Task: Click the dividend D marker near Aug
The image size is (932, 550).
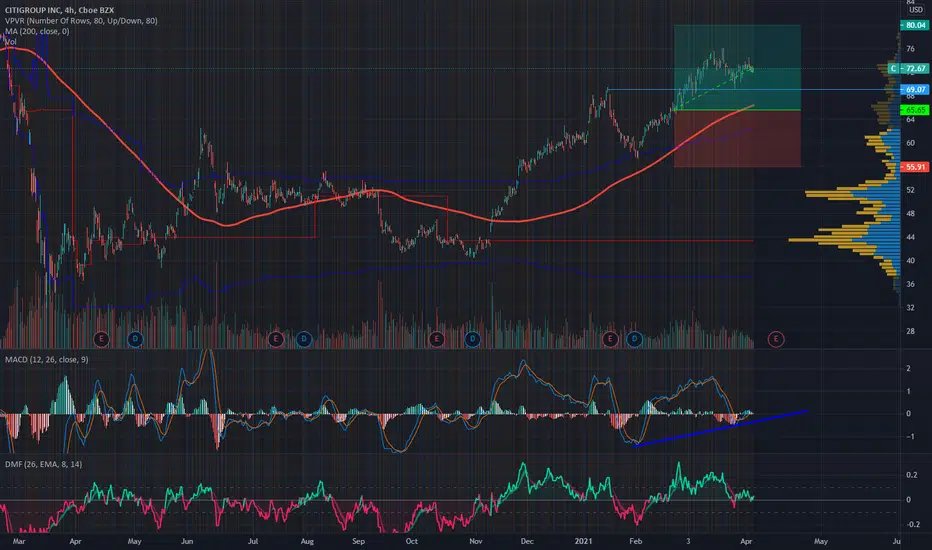Action: click(x=304, y=339)
